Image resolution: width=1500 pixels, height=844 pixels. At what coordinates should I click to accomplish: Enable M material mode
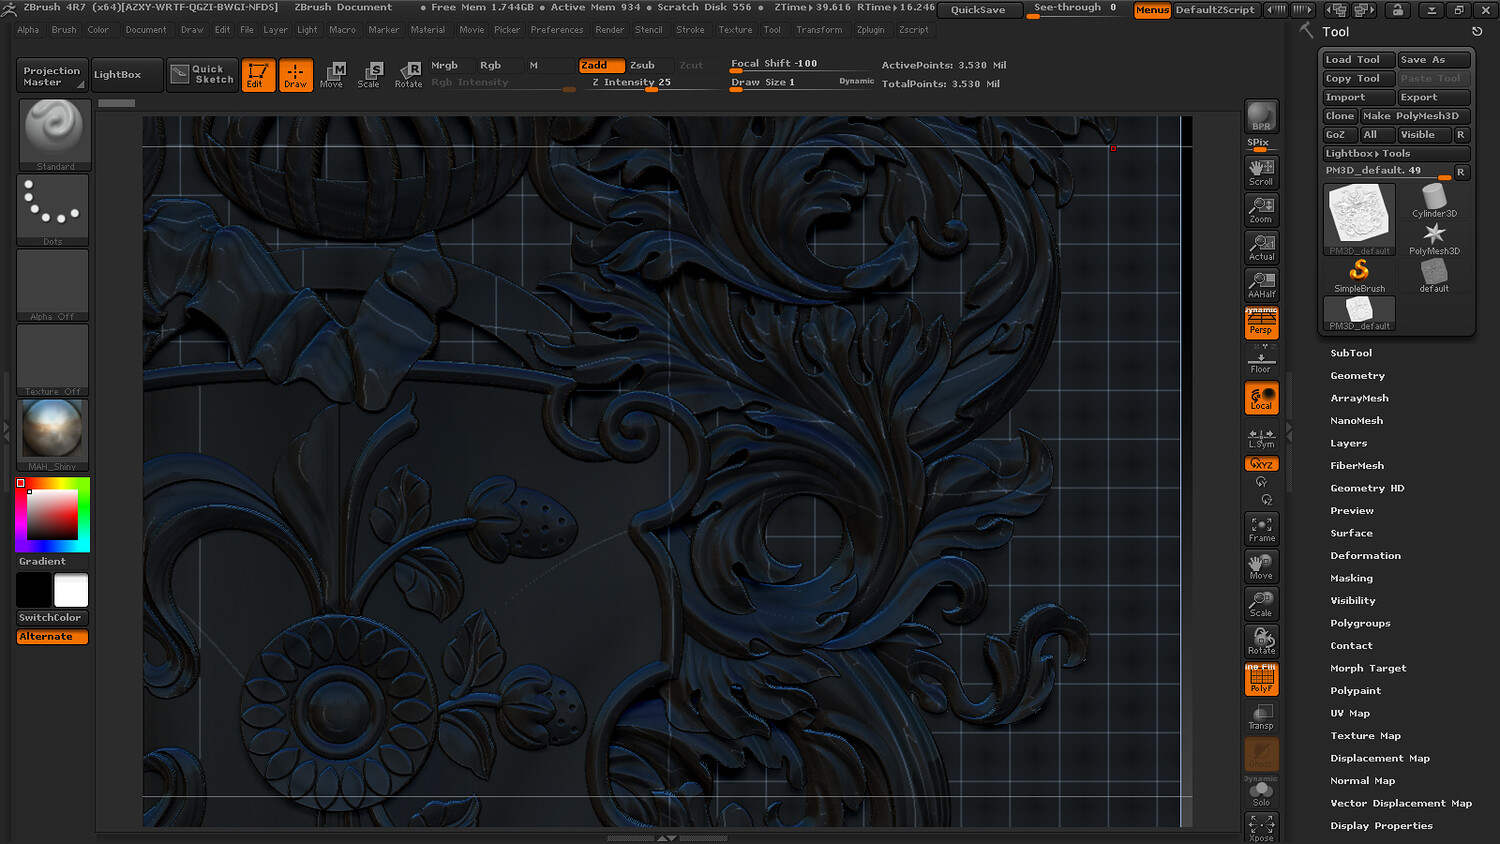tap(551, 65)
